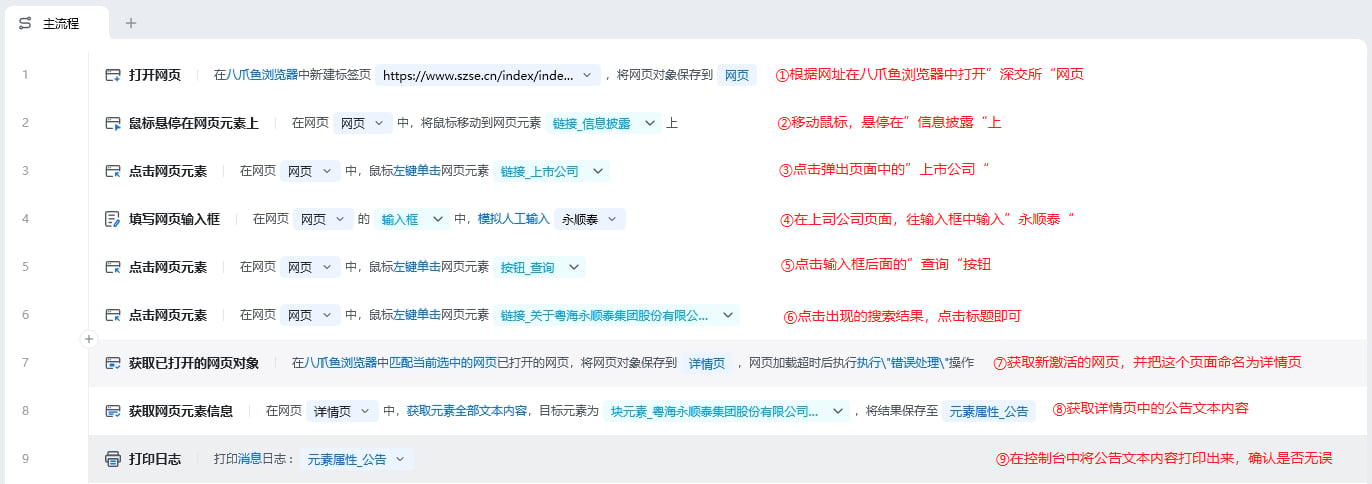Click 模拟人工输入 option in line 4

514,219
